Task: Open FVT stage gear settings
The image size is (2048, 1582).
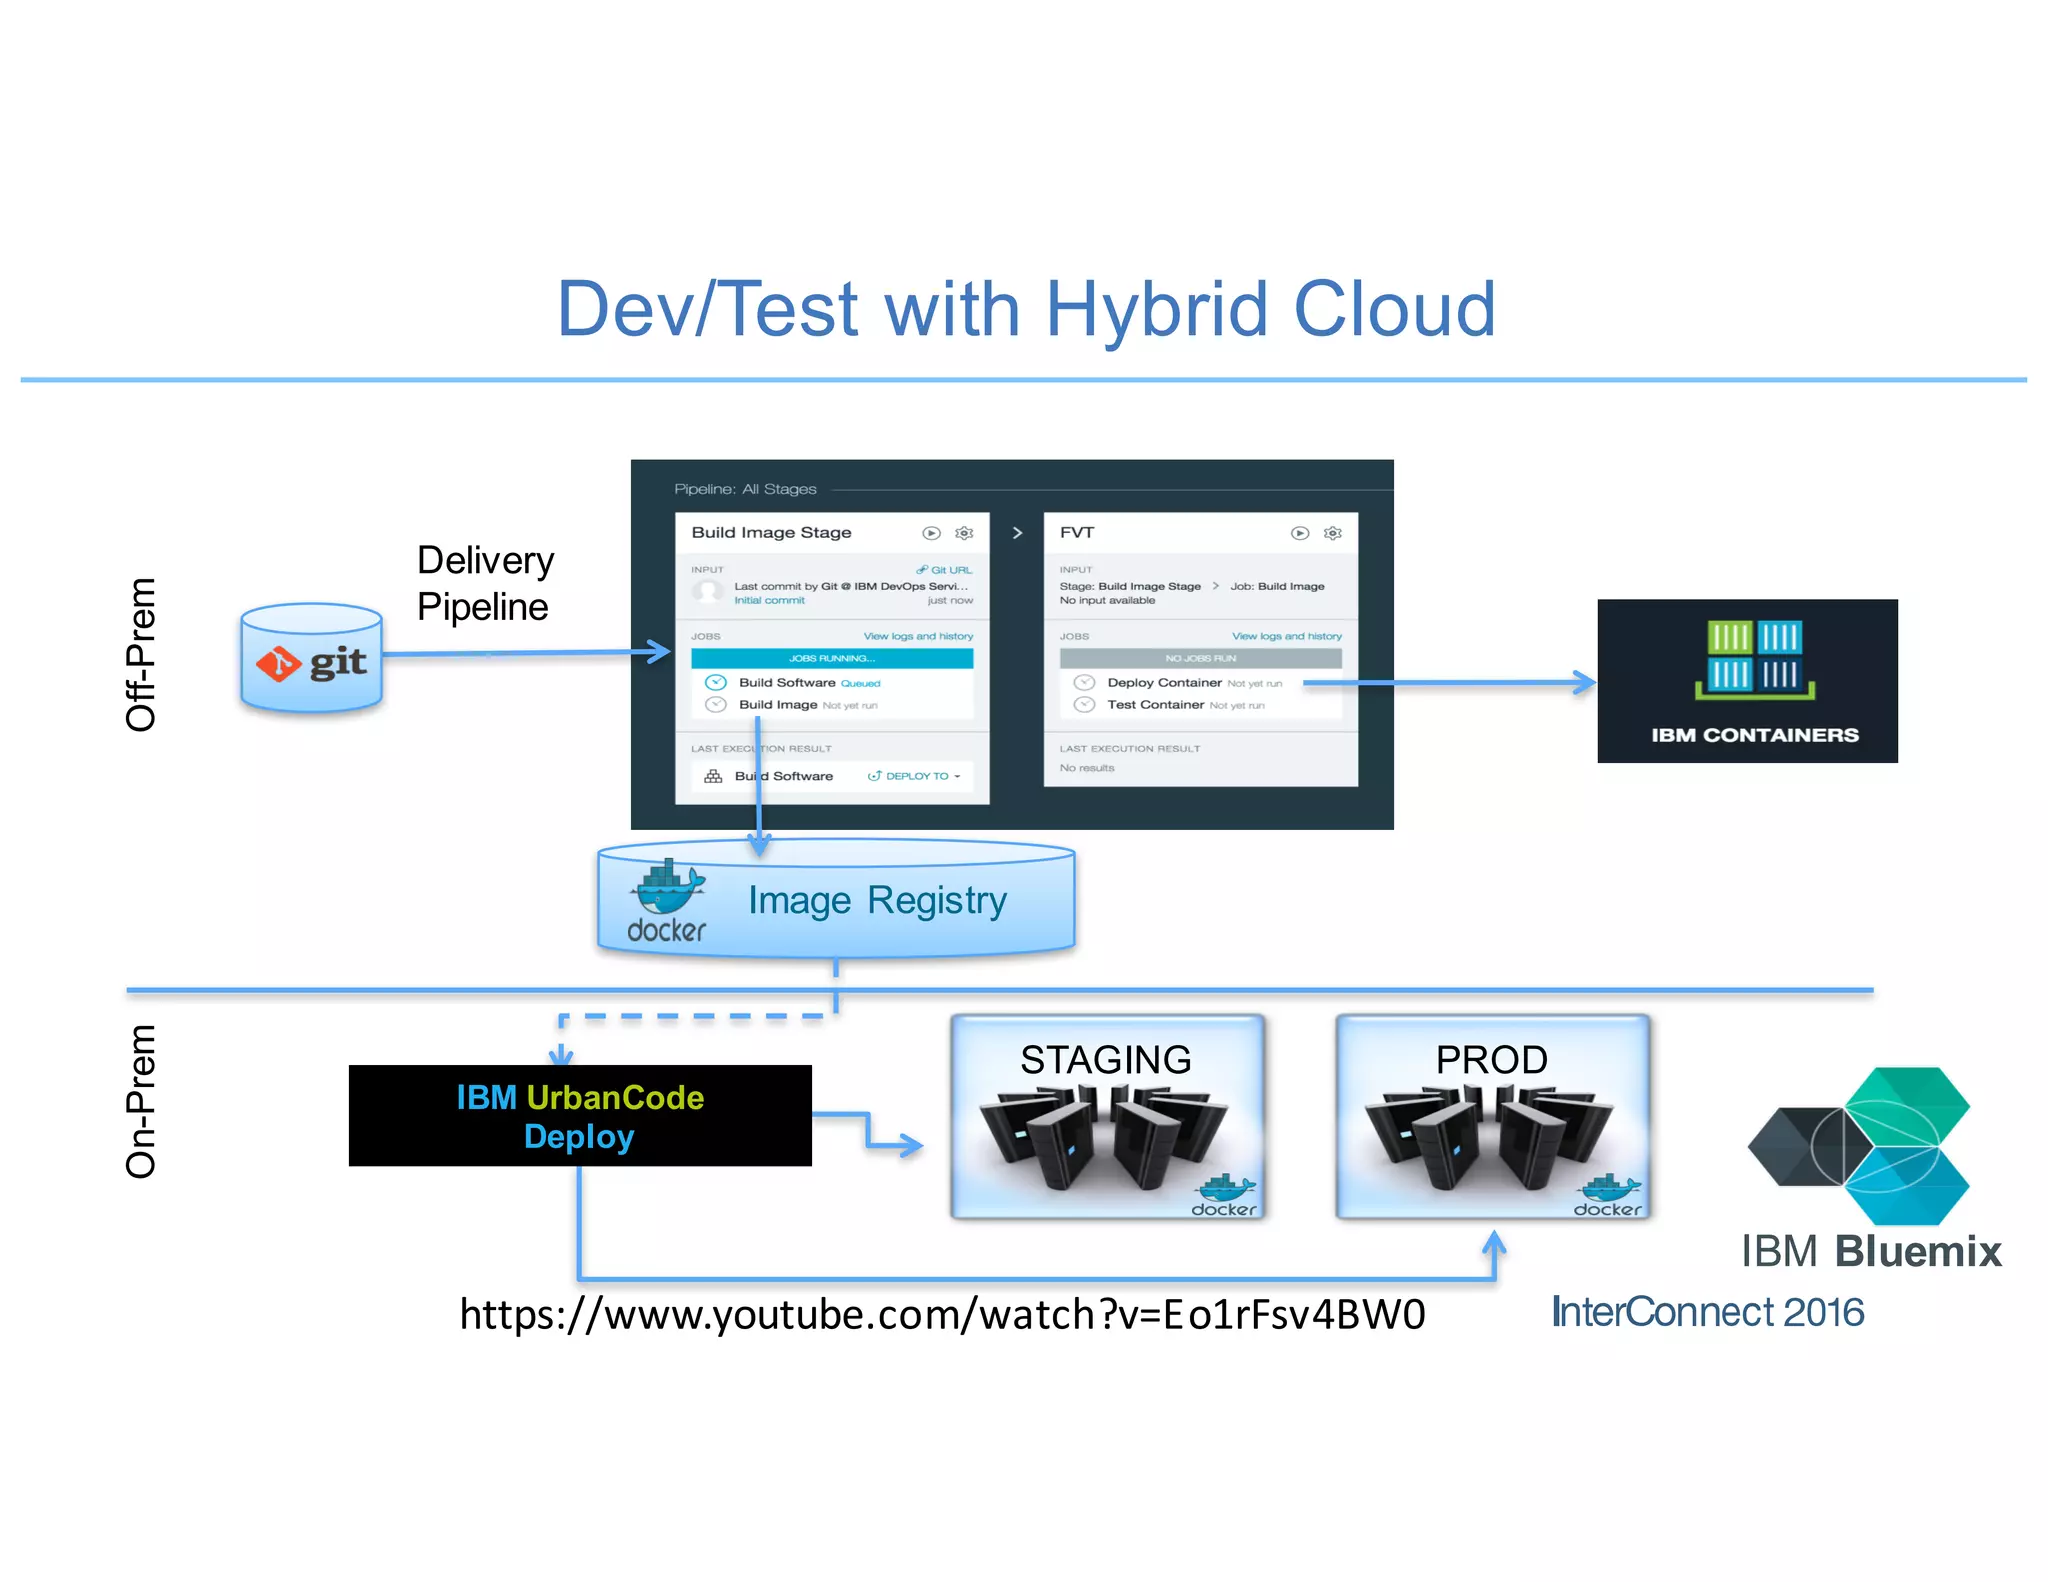Action: coord(1332,533)
